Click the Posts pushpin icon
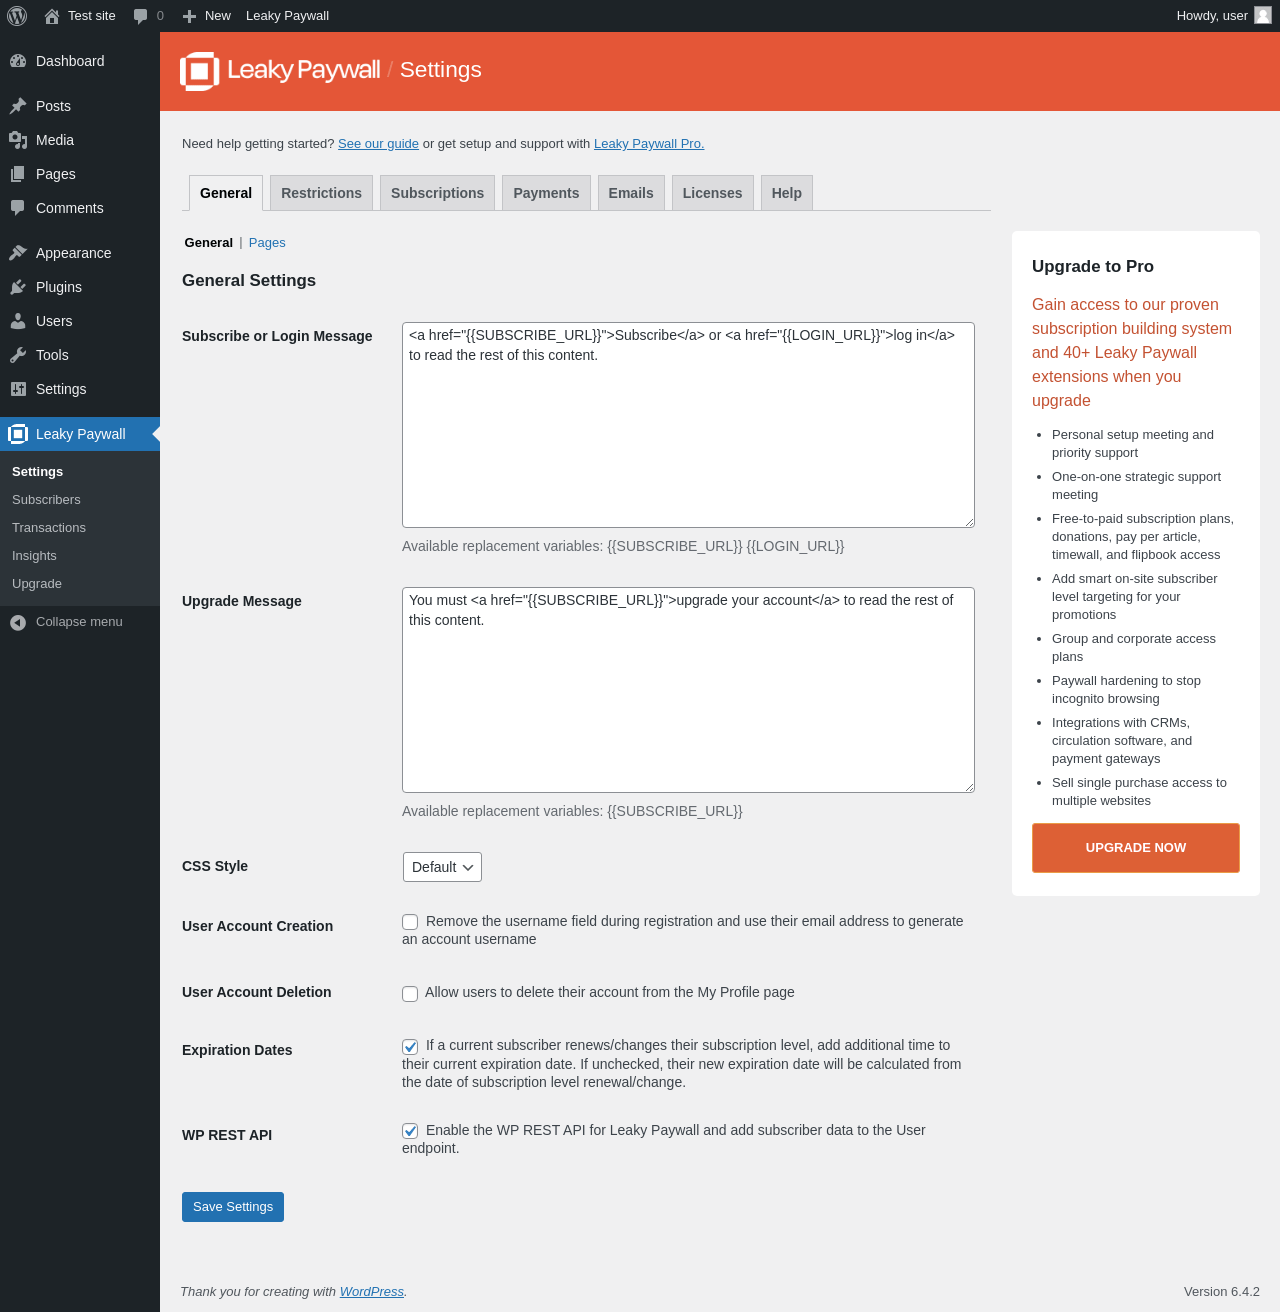Screen dimensions: 1280x1312 [18, 106]
